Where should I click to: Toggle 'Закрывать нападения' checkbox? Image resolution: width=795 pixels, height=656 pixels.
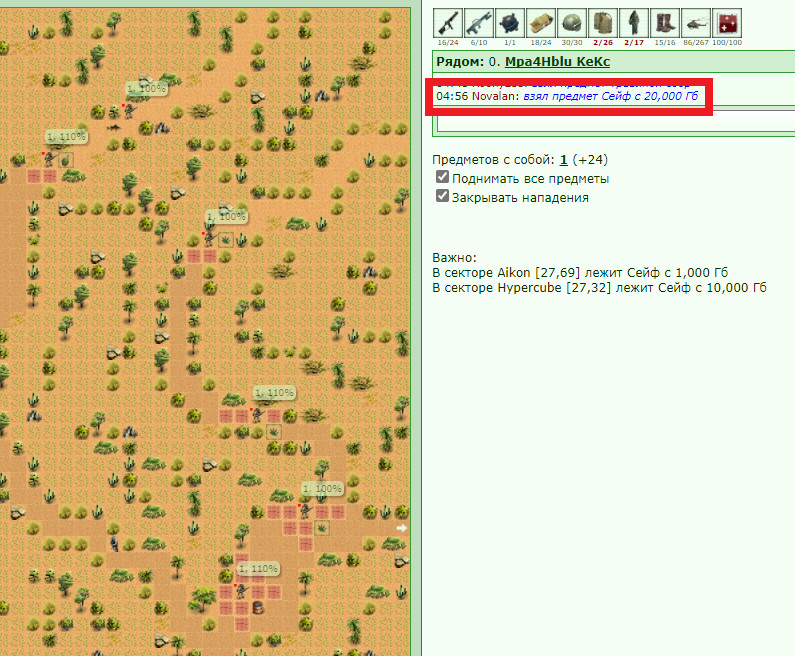pos(442,196)
